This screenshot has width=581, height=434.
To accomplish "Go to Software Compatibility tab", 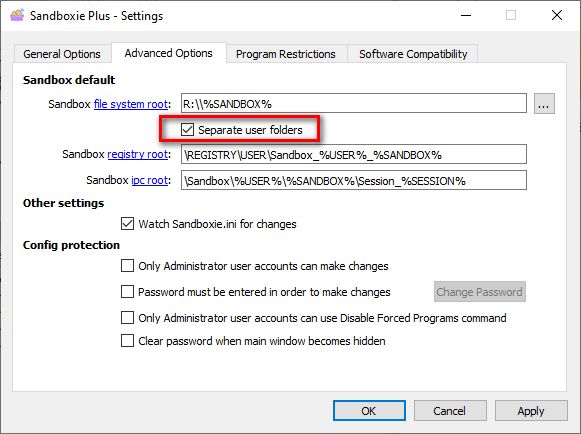I will (413, 54).
